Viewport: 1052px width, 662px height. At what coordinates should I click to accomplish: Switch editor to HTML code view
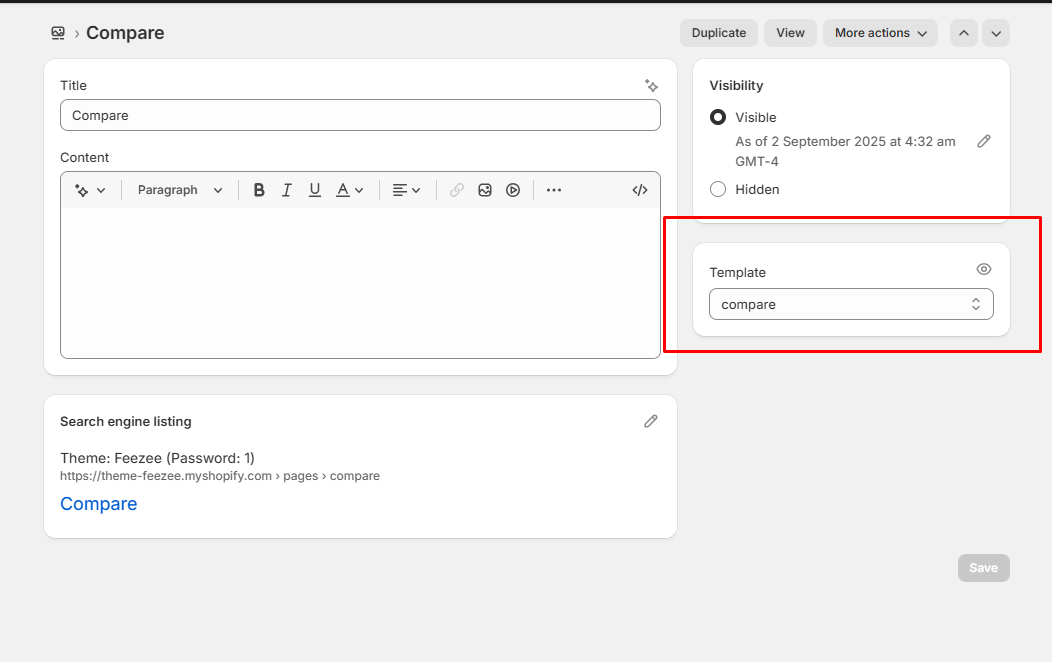click(x=640, y=190)
